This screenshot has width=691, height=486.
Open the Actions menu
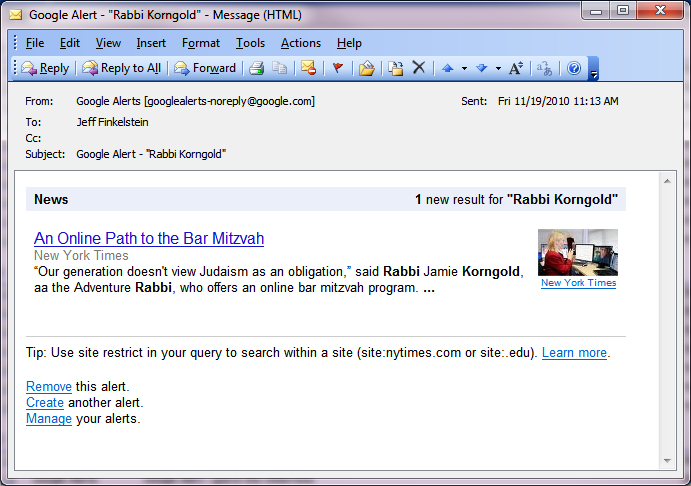click(301, 43)
